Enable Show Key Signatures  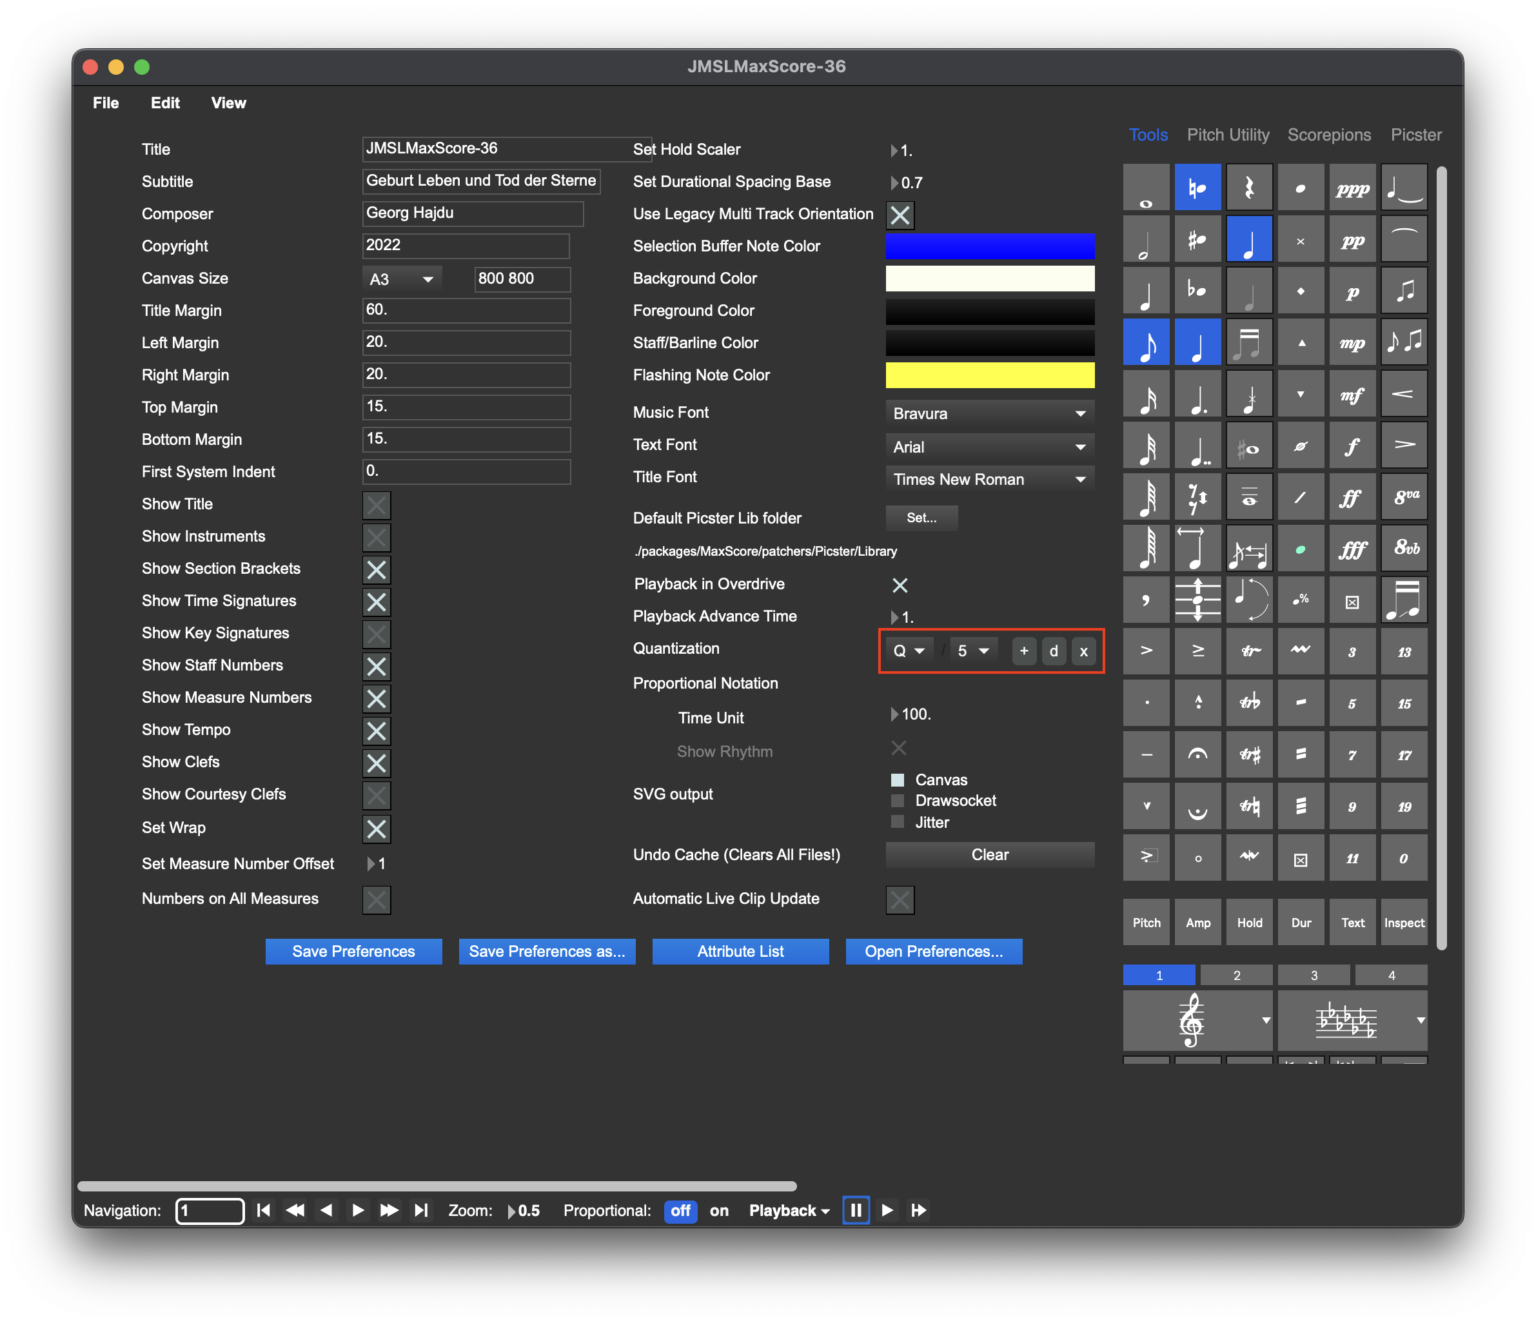coord(376,633)
